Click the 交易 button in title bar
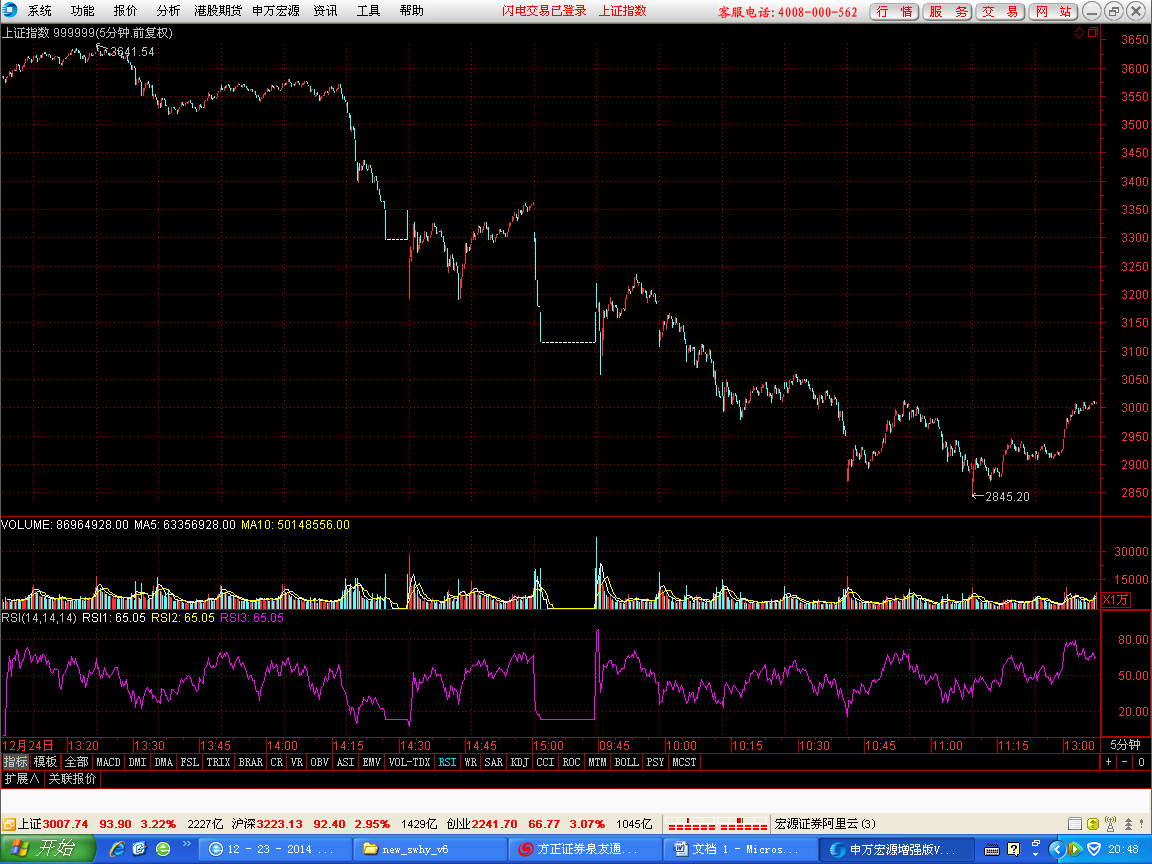The width and height of the screenshot is (1152, 864). 1000,11
